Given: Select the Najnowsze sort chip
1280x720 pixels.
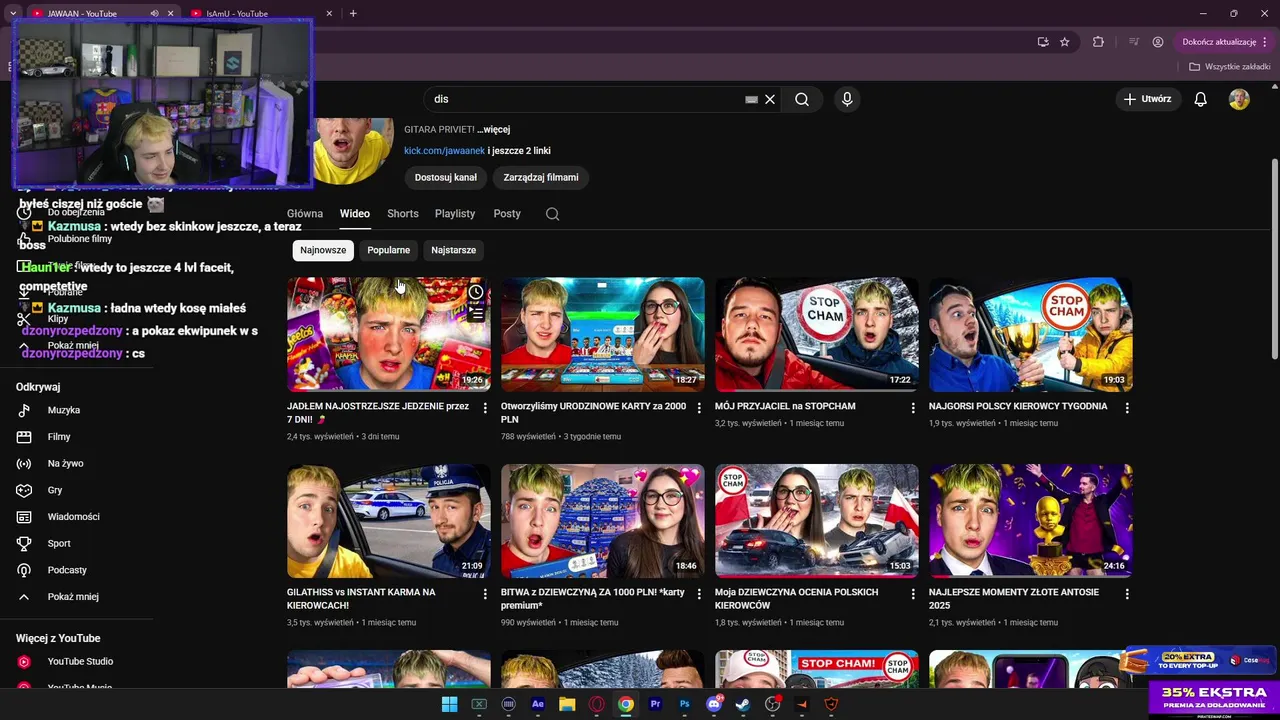Looking at the screenshot, I should point(323,250).
